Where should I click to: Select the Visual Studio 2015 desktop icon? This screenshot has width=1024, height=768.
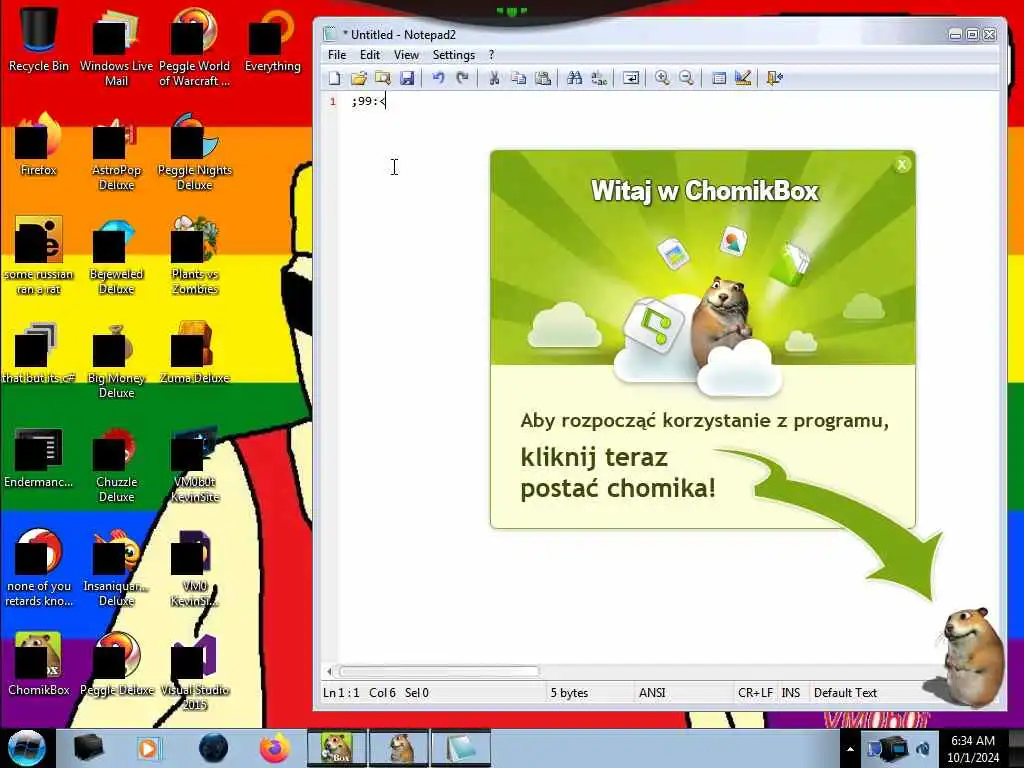point(195,671)
